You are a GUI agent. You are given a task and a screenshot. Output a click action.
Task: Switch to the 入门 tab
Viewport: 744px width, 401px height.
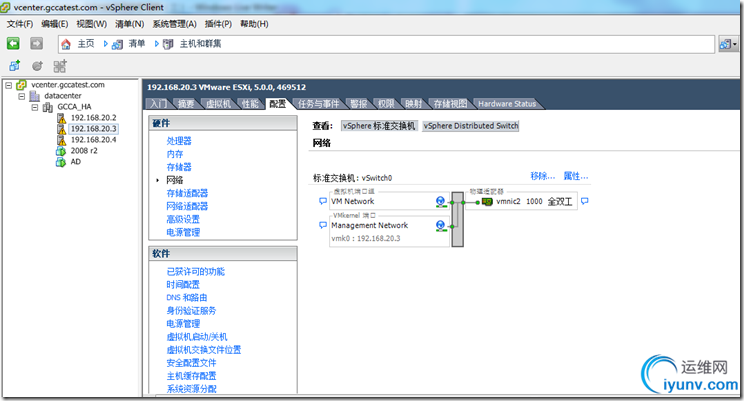[x=158, y=104]
